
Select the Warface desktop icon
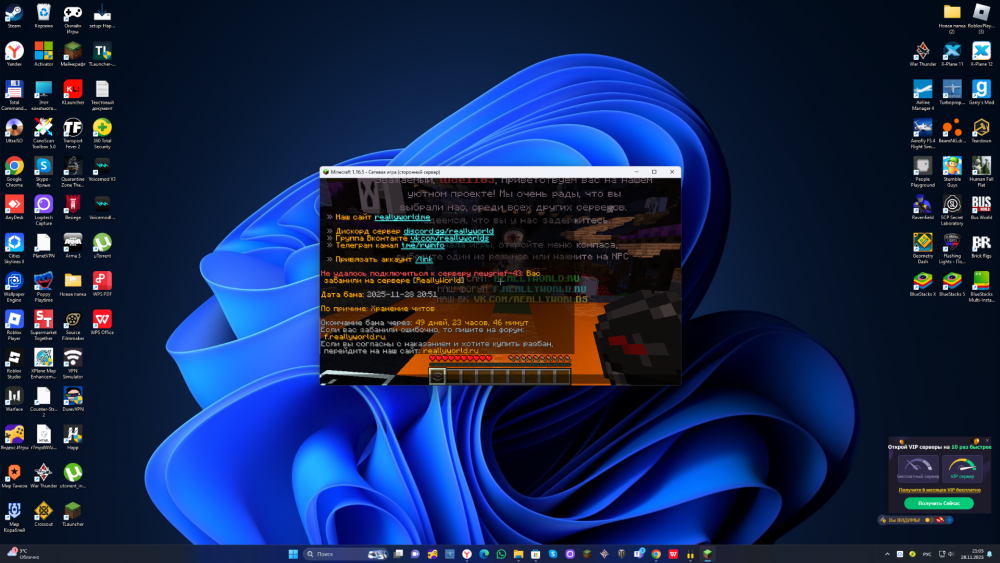[14, 398]
